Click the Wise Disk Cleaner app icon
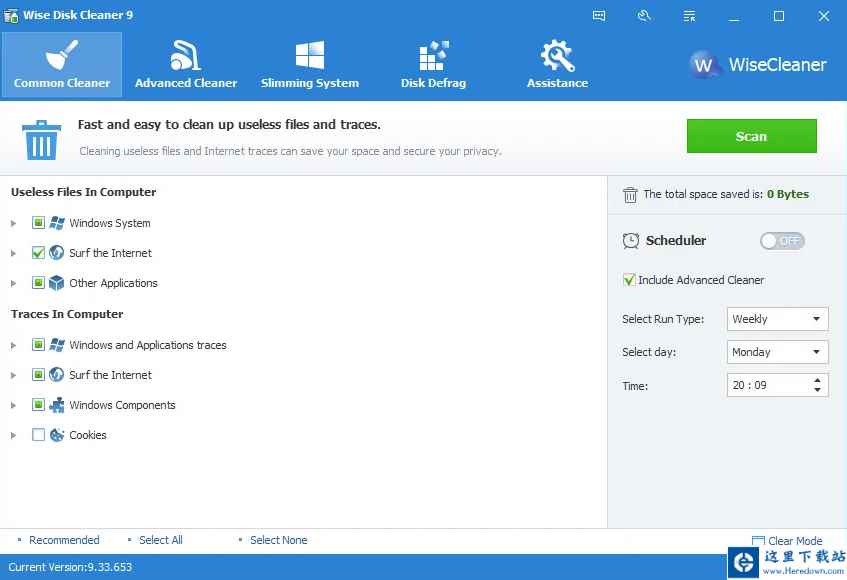Screen dimensions: 847x580 click(x=11, y=15)
